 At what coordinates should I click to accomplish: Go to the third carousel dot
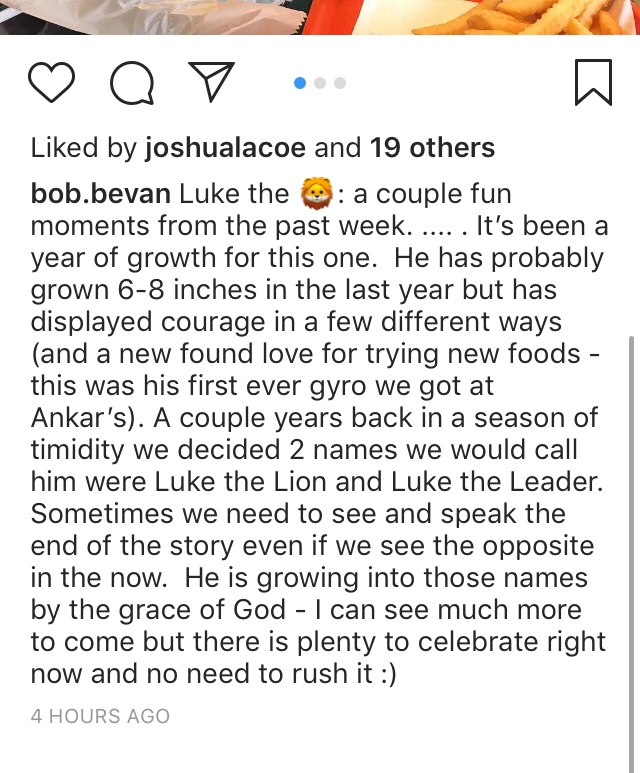[x=340, y=83]
